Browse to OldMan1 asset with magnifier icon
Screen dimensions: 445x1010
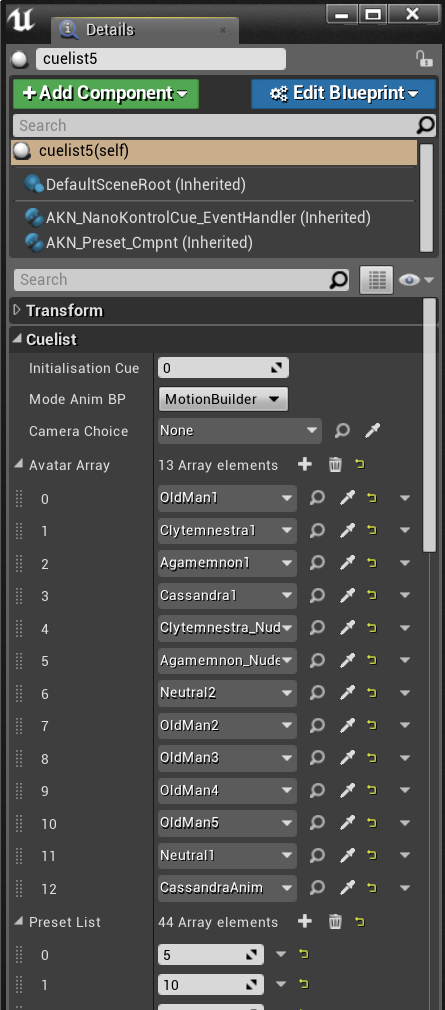[317, 497]
